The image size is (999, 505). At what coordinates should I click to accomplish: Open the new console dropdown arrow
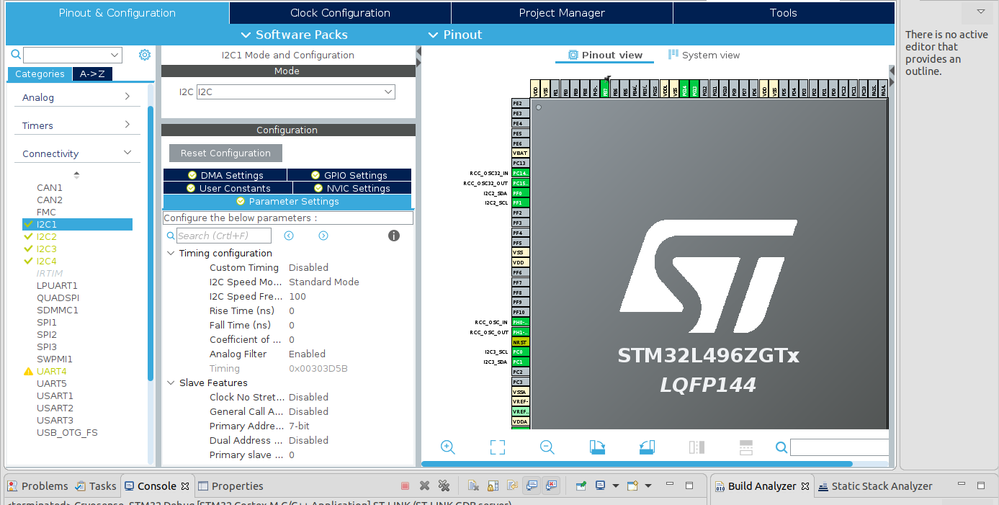coord(647,486)
